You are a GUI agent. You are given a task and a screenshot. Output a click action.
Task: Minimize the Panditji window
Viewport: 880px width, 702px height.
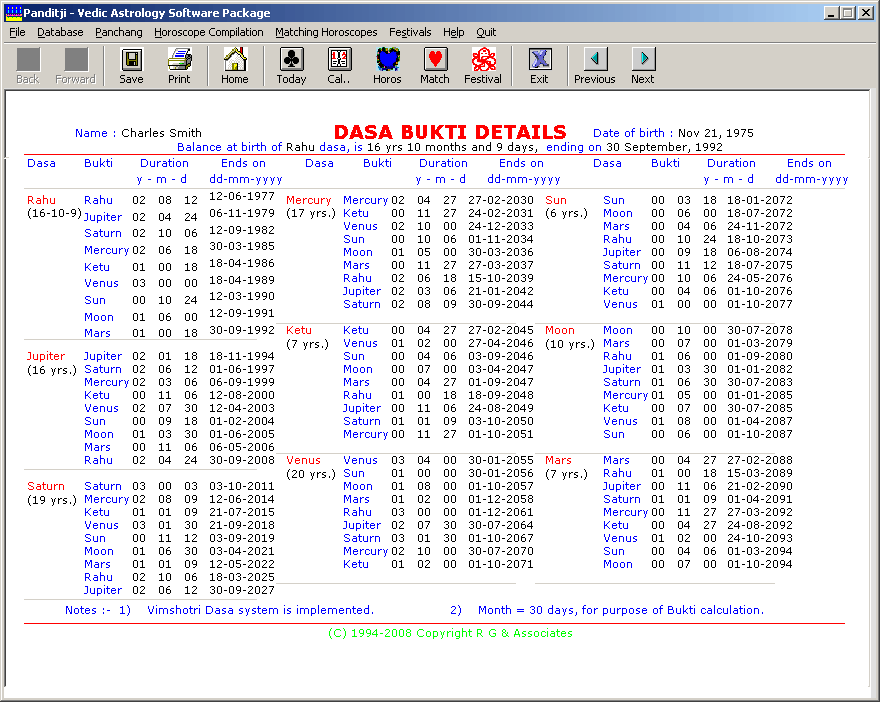(831, 12)
